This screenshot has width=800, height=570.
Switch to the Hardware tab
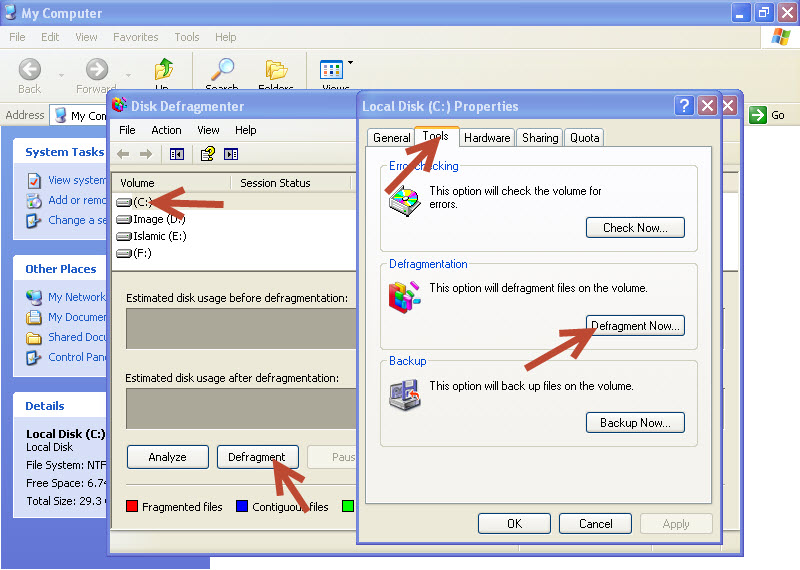click(x=487, y=138)
